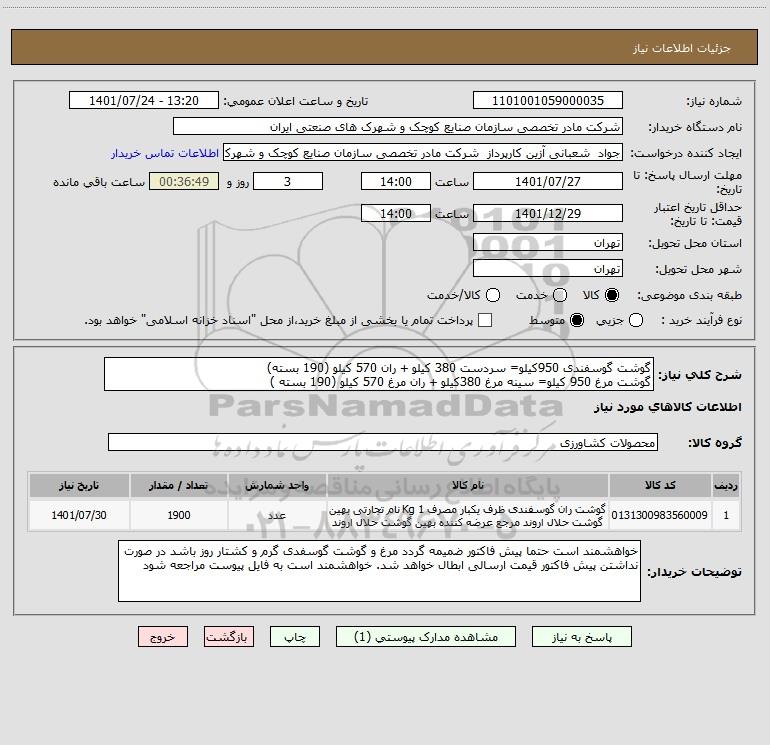Click the product name cell گوشت ران گوسفندی
The width and height of the screenshot is (770, 745).
tap(468, 515)
